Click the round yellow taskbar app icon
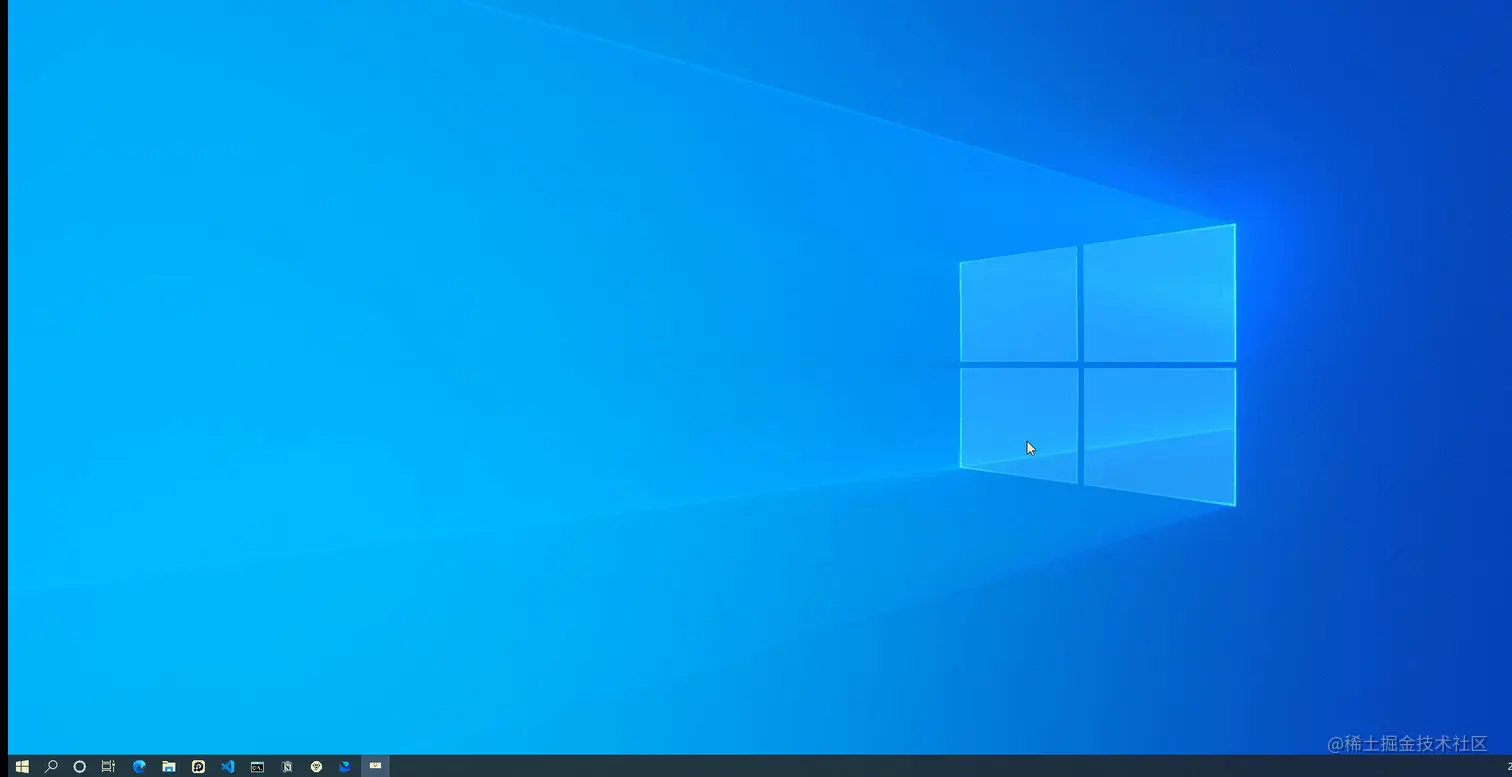The width and height of the screenshot is (1512, 777). pos(316,767)
